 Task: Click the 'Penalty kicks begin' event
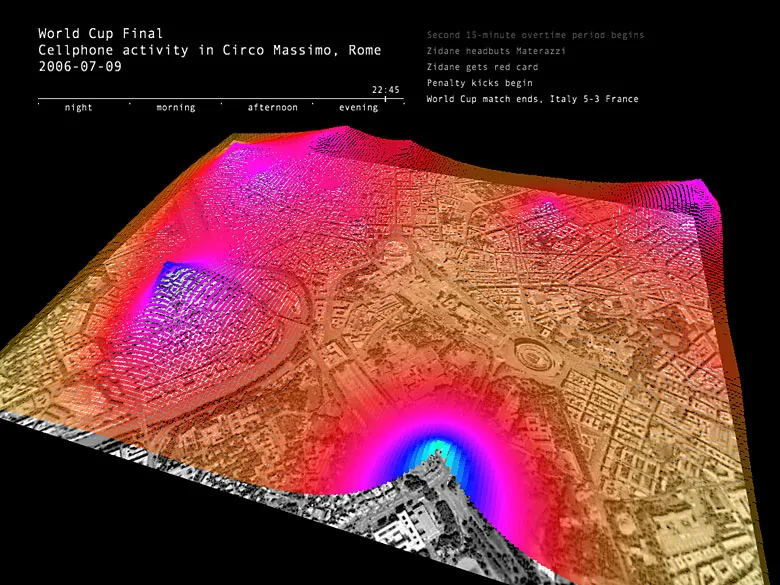(x=476, y=83)
